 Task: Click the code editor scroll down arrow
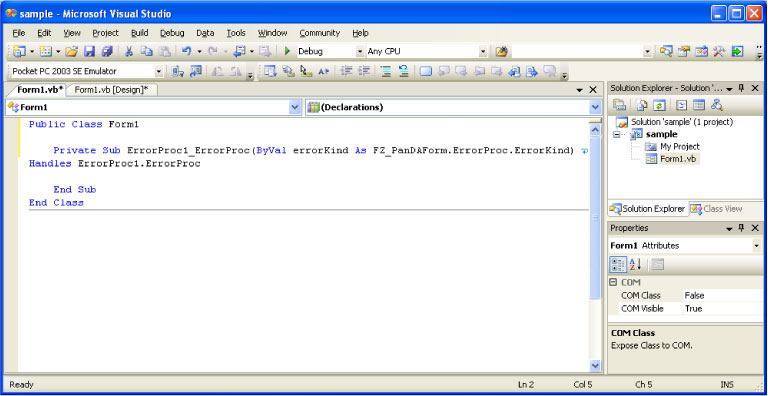(596, 365)
